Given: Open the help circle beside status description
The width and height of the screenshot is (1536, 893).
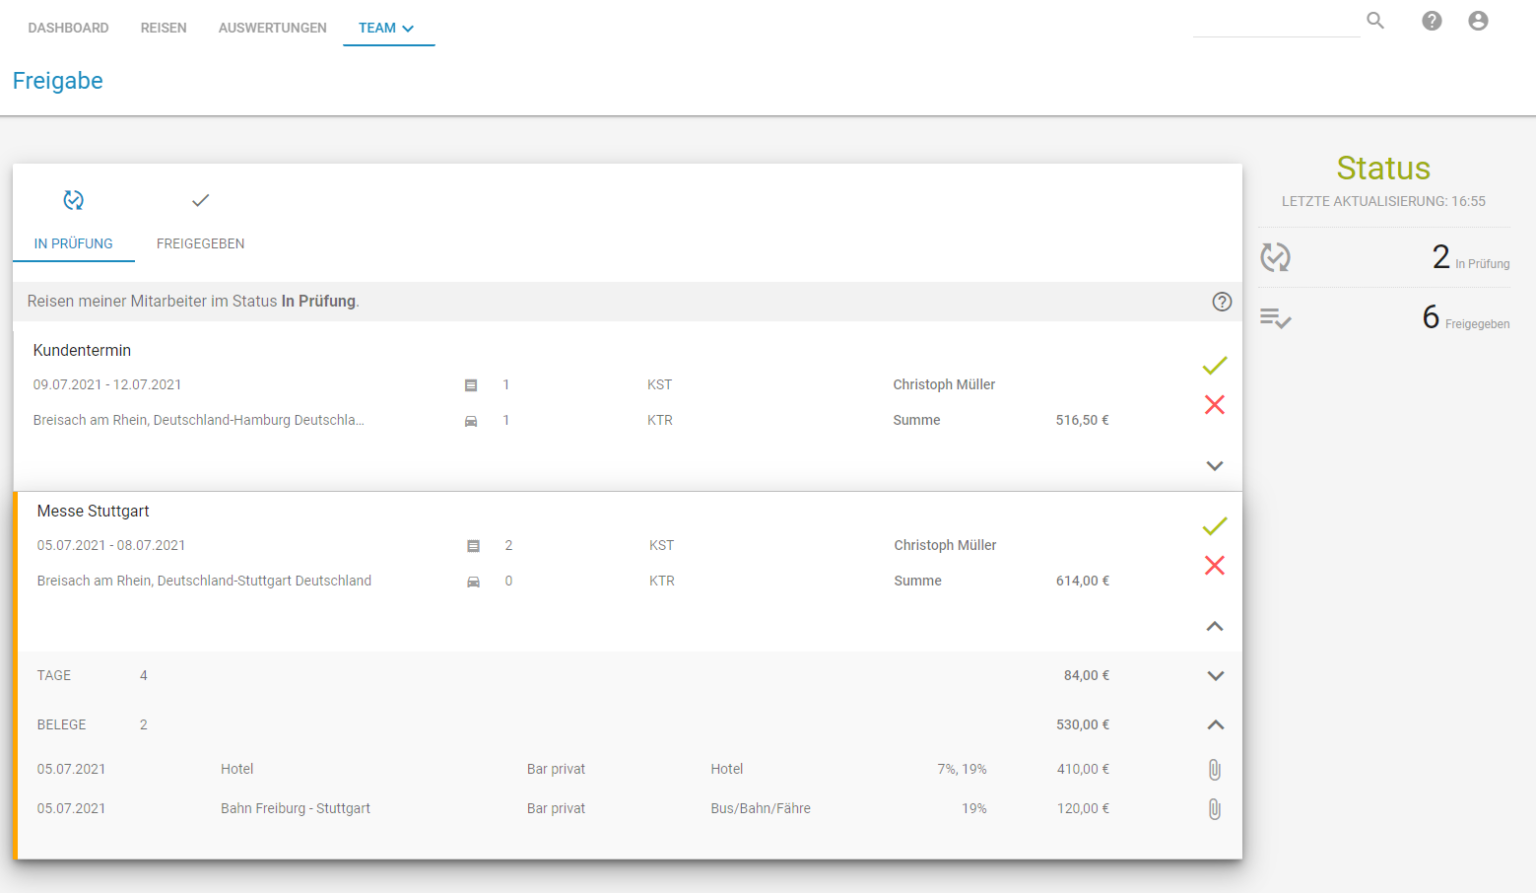Looking at the screenshot, I should [1222, 301].
